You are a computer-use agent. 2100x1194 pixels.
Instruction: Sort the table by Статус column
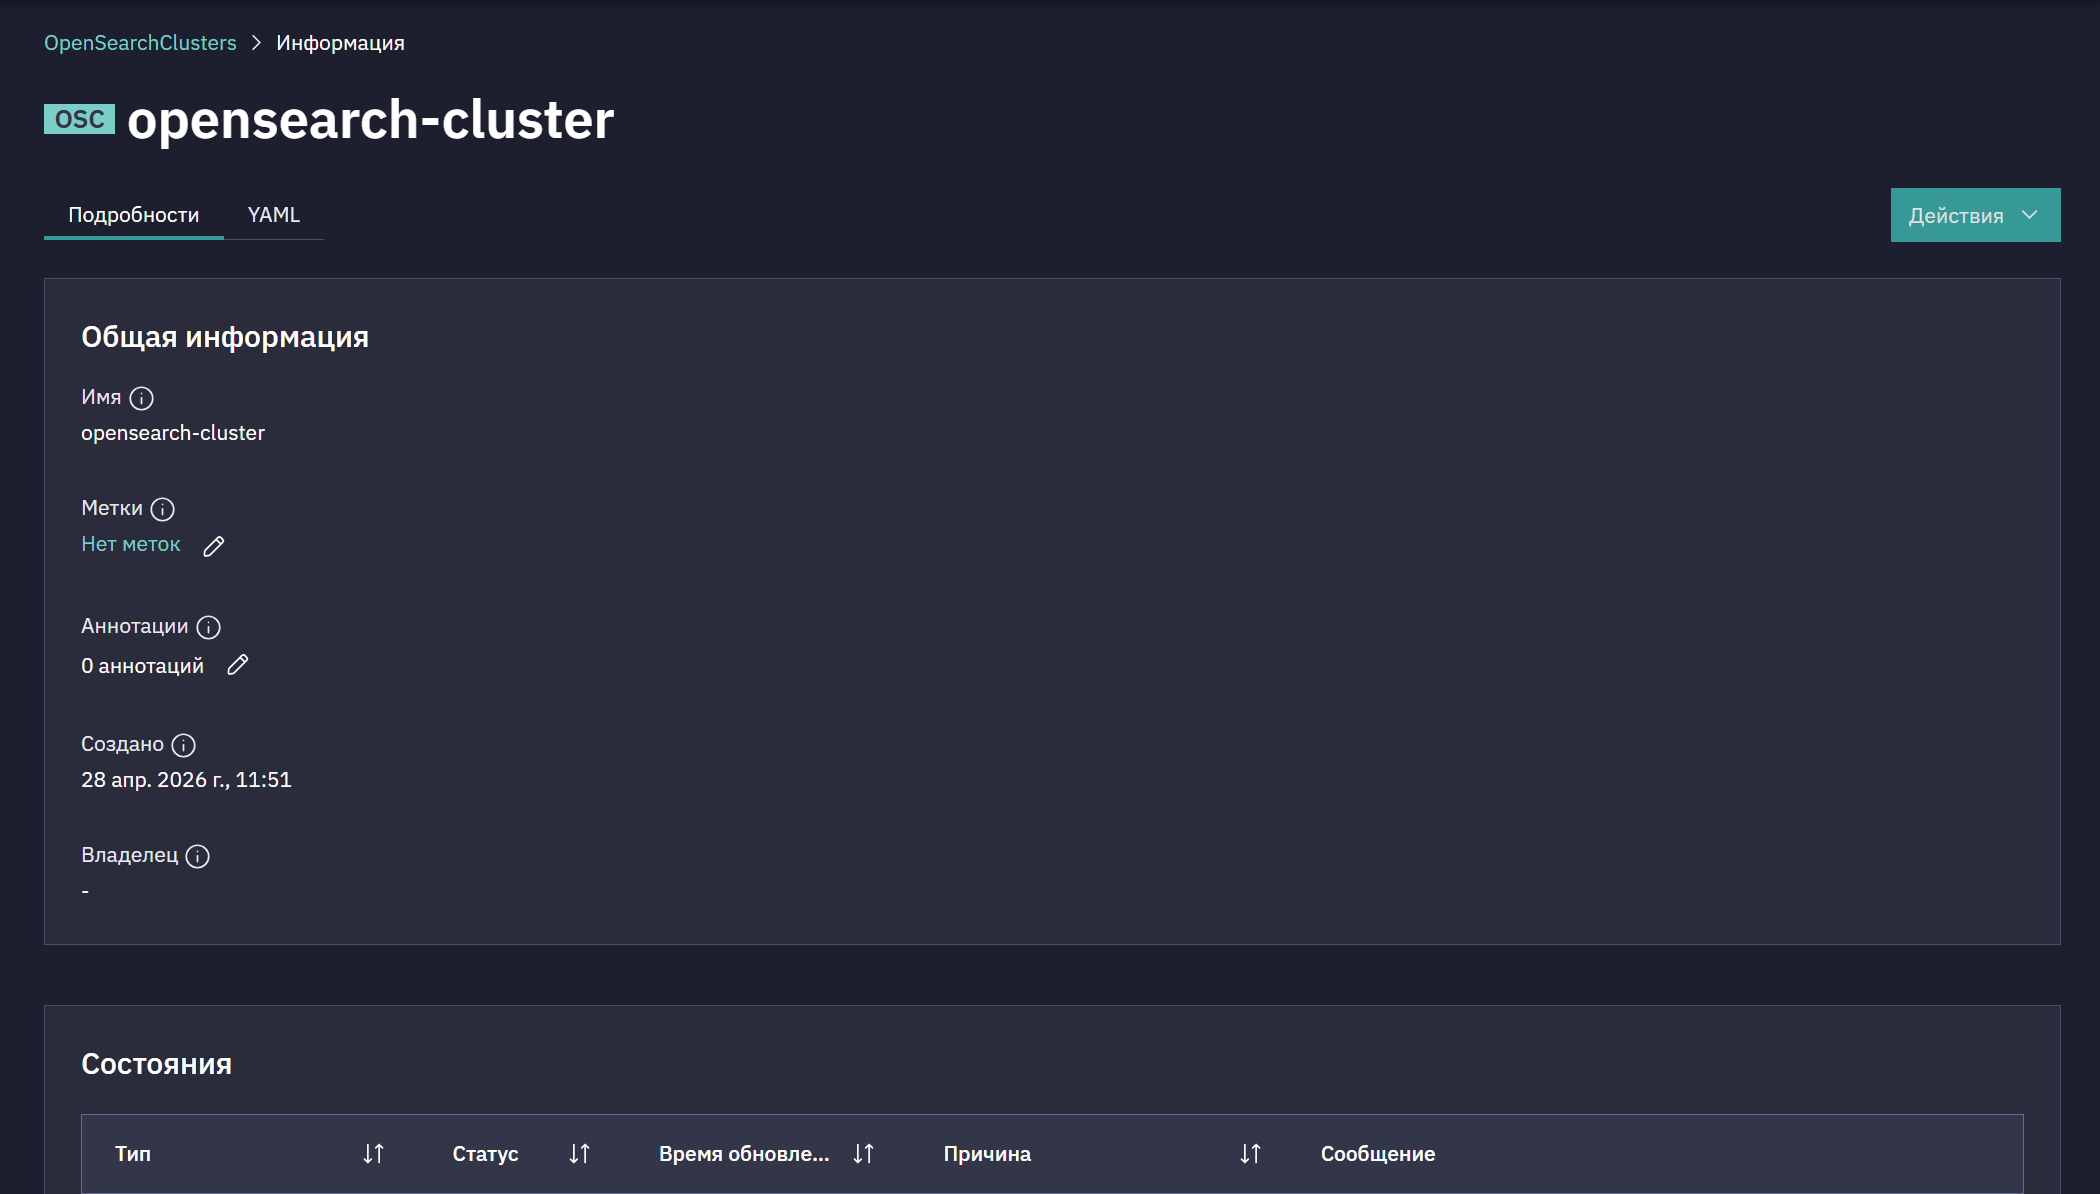coord(579,1154)
